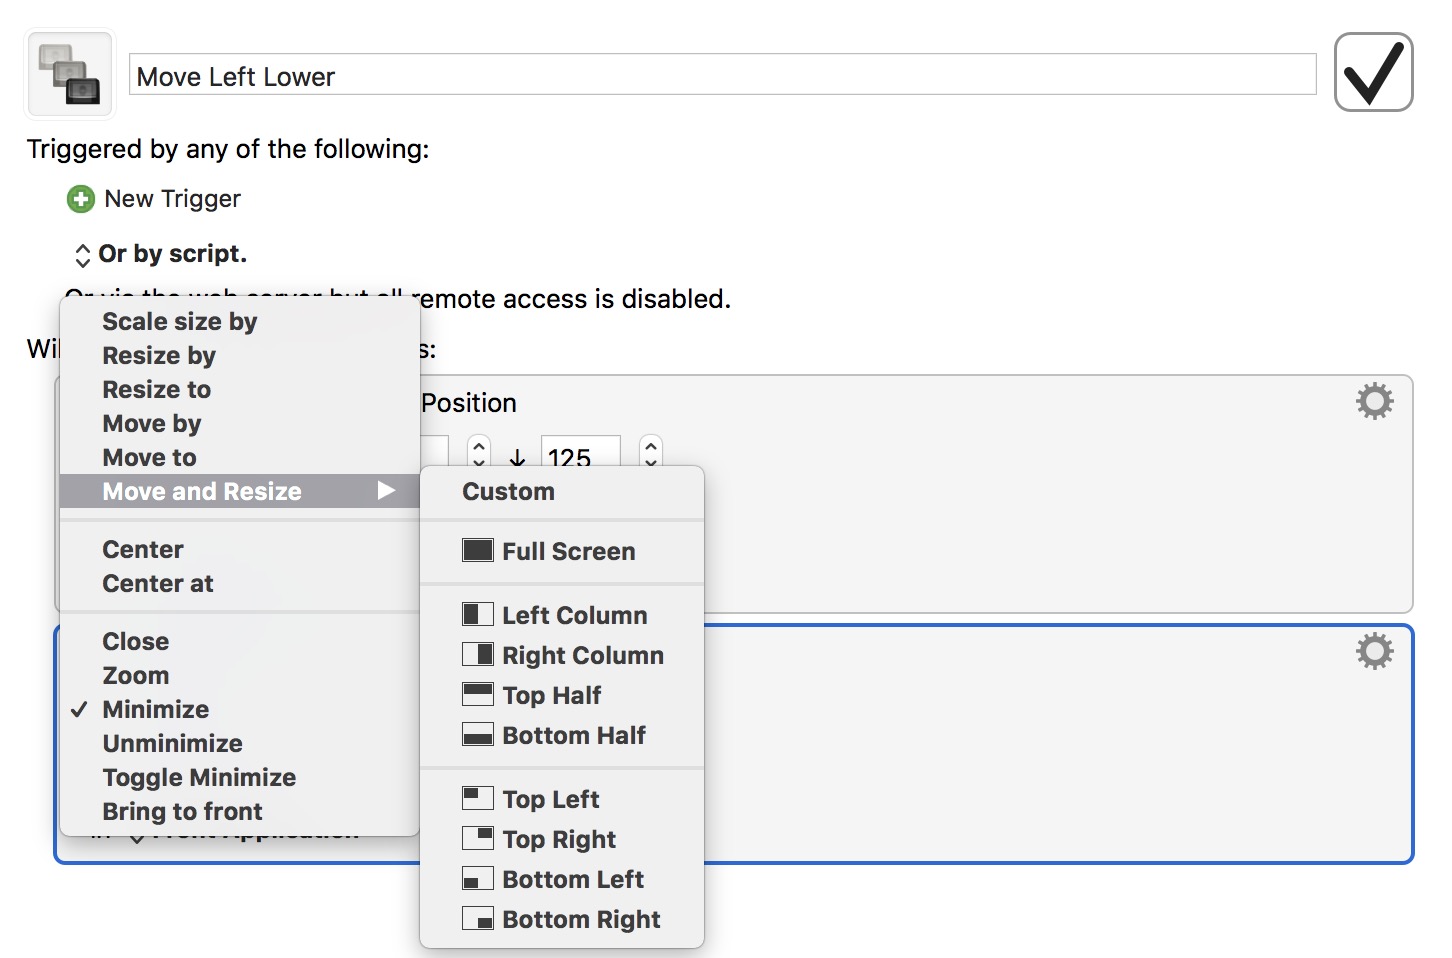Choose Bring to front item

click(x=239, y=811)
